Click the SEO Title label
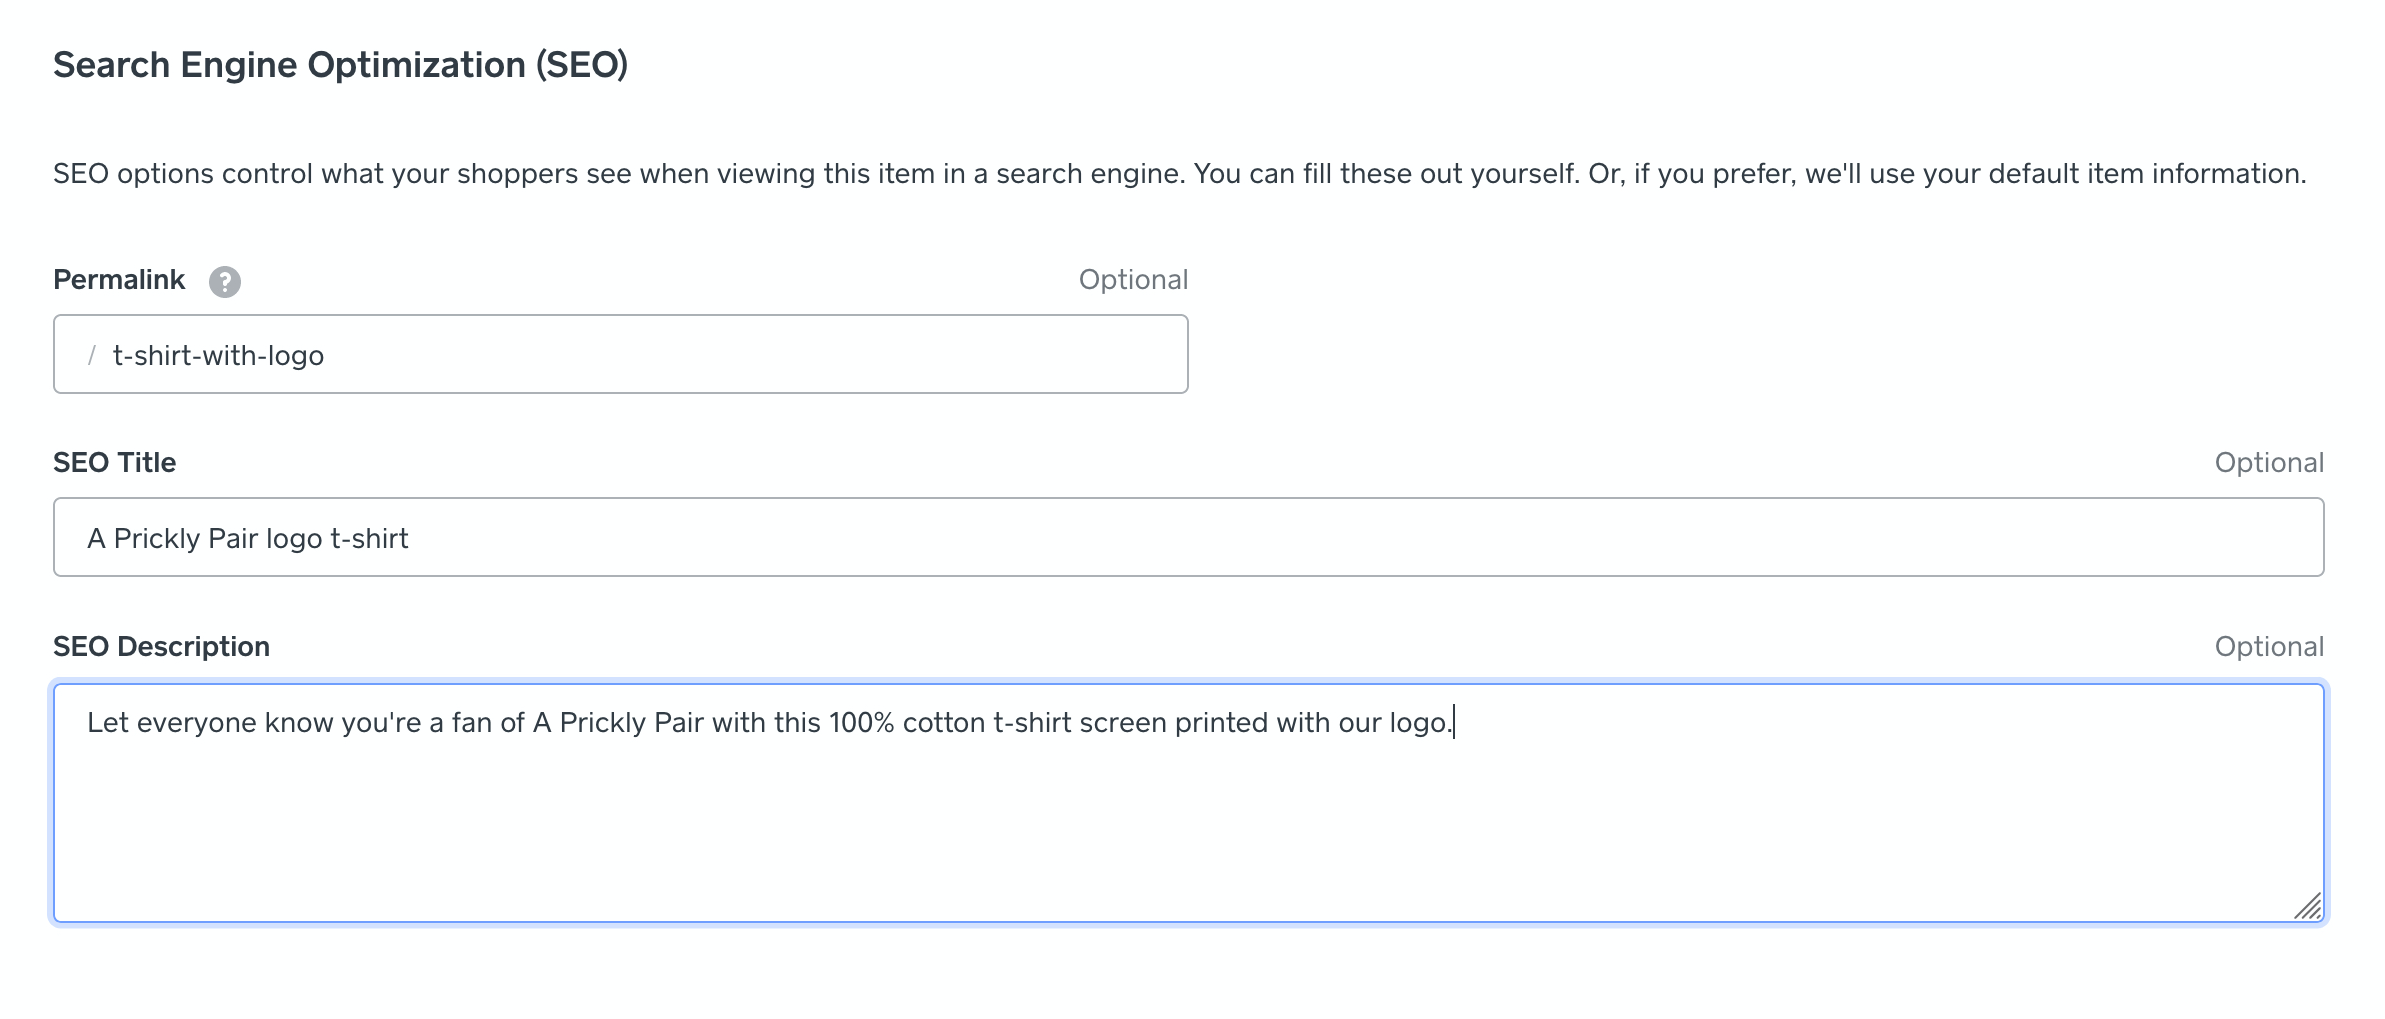Viewport: 2385px width, 1019px height. click(114, 463)
